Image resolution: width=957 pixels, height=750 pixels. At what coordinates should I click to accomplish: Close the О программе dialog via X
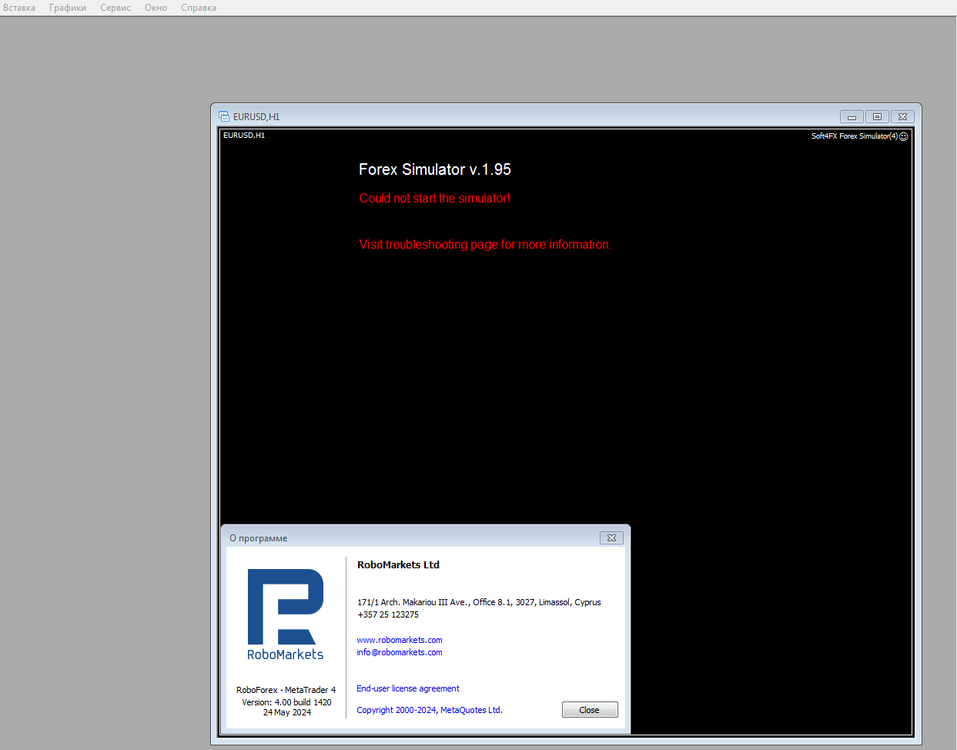pos(612,538)
